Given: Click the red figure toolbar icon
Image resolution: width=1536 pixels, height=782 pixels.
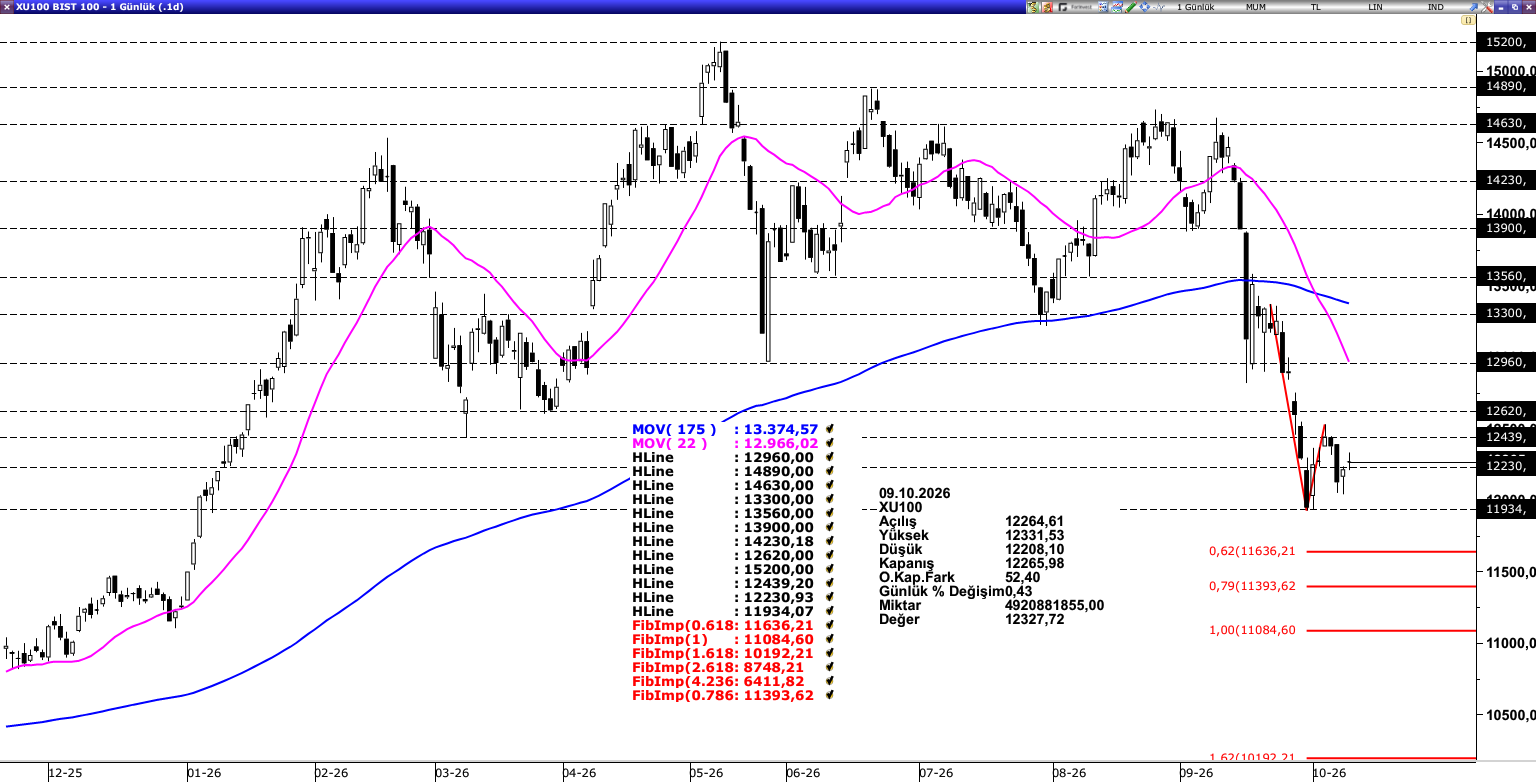Looking at the screenshot, I should point(1047,7).
